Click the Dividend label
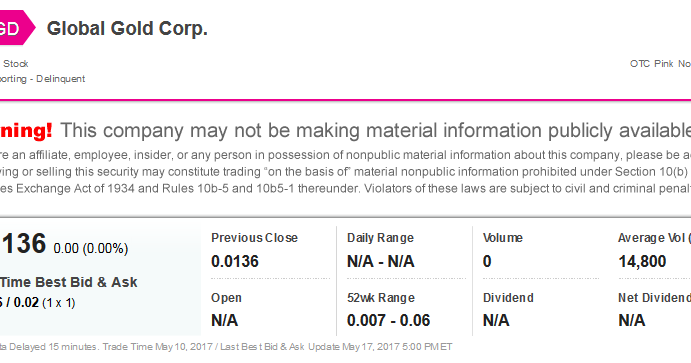This screenshot has height=363, width=691. (x=508, y=298)
